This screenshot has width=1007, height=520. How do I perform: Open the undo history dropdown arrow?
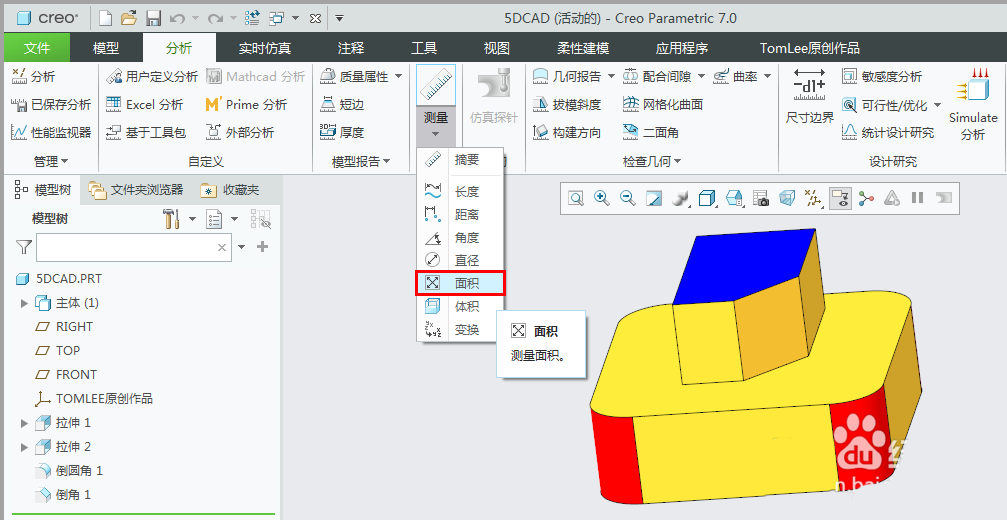pos(195,19)
